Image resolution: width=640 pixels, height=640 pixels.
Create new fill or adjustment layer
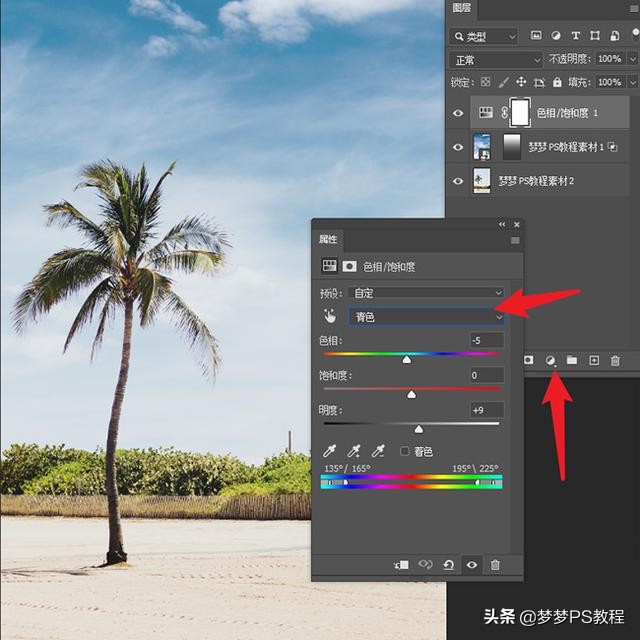click(550, 360)
